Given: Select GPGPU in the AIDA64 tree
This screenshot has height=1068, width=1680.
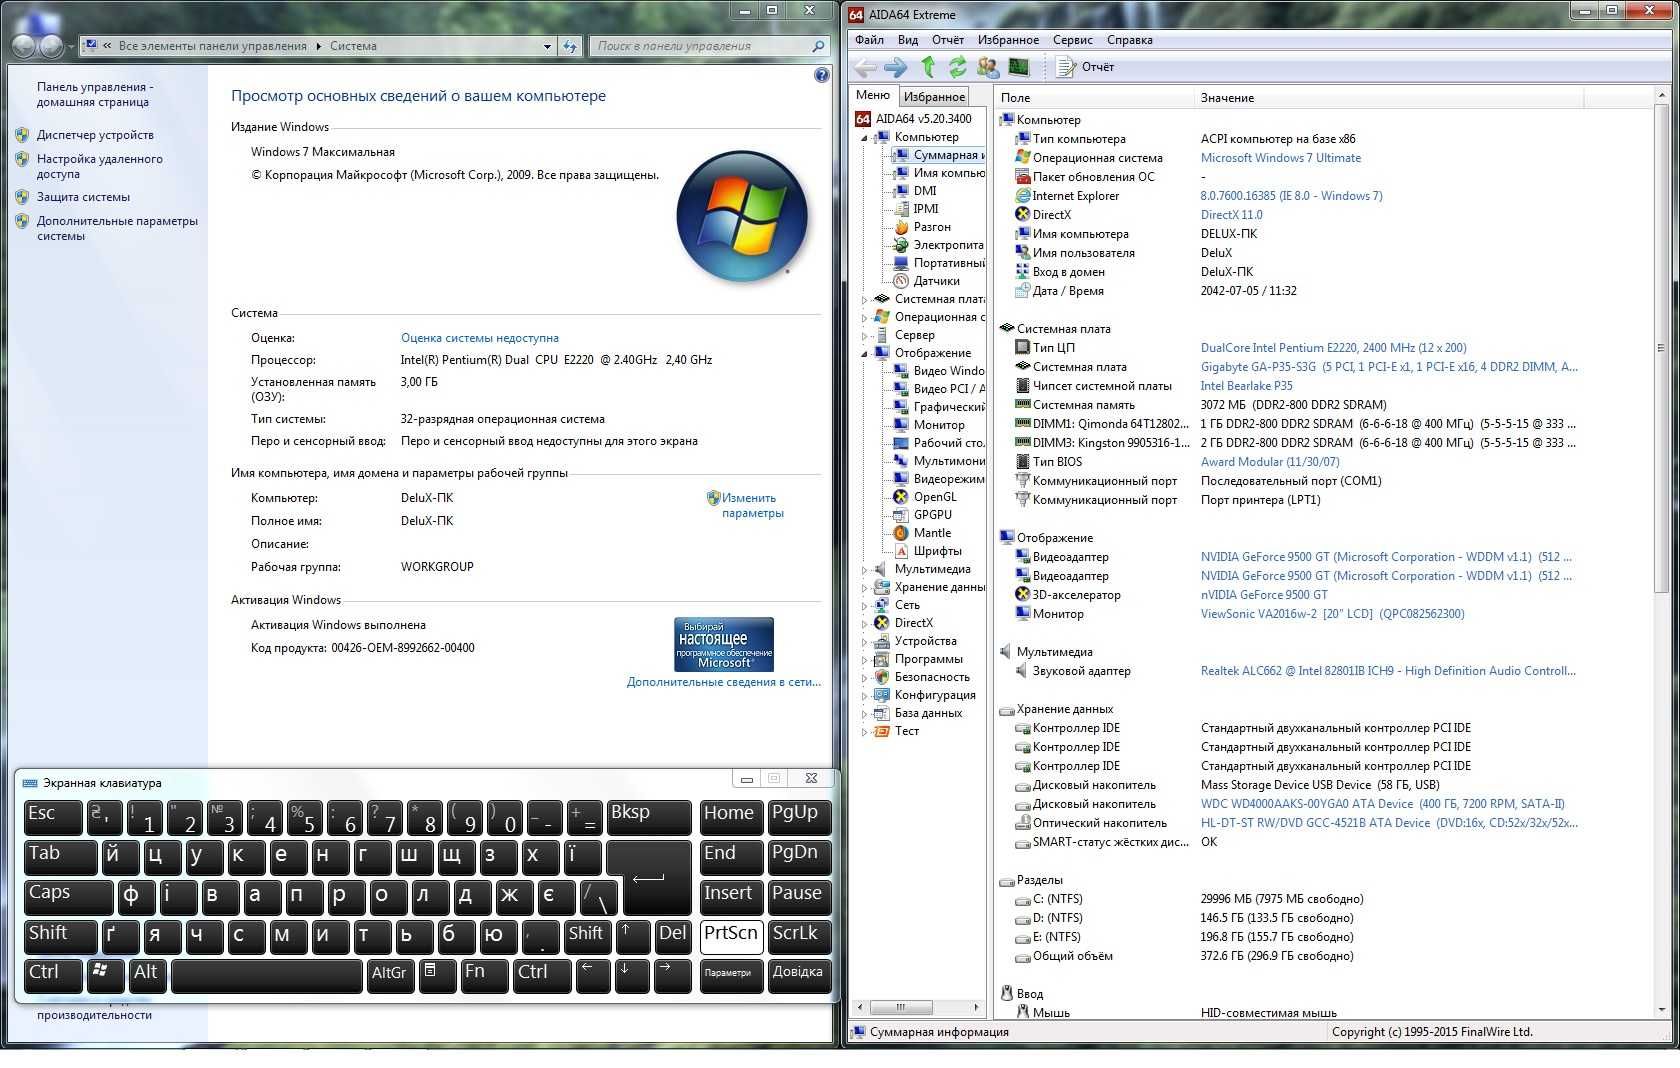Looking at the screenshot, I should coord(933,515).
